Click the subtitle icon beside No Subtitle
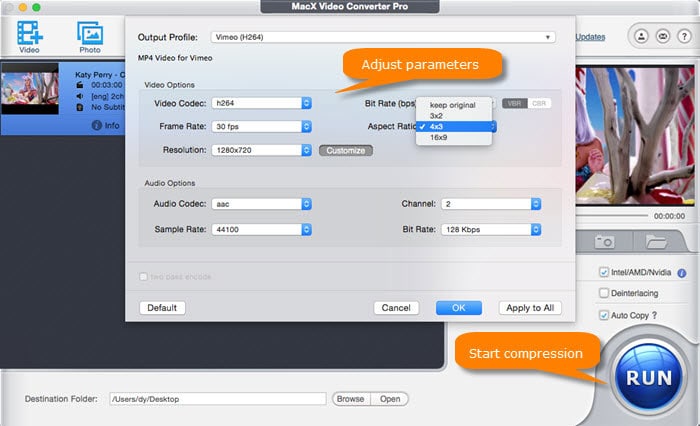 (80, 107)
